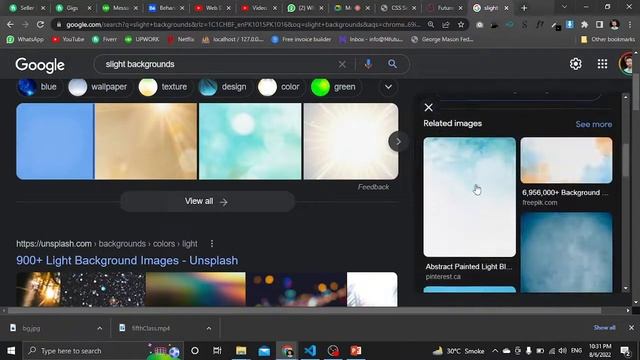640x360 pixels.
Task: Click the share page icon in address bar
Action: tap(446, 24)
